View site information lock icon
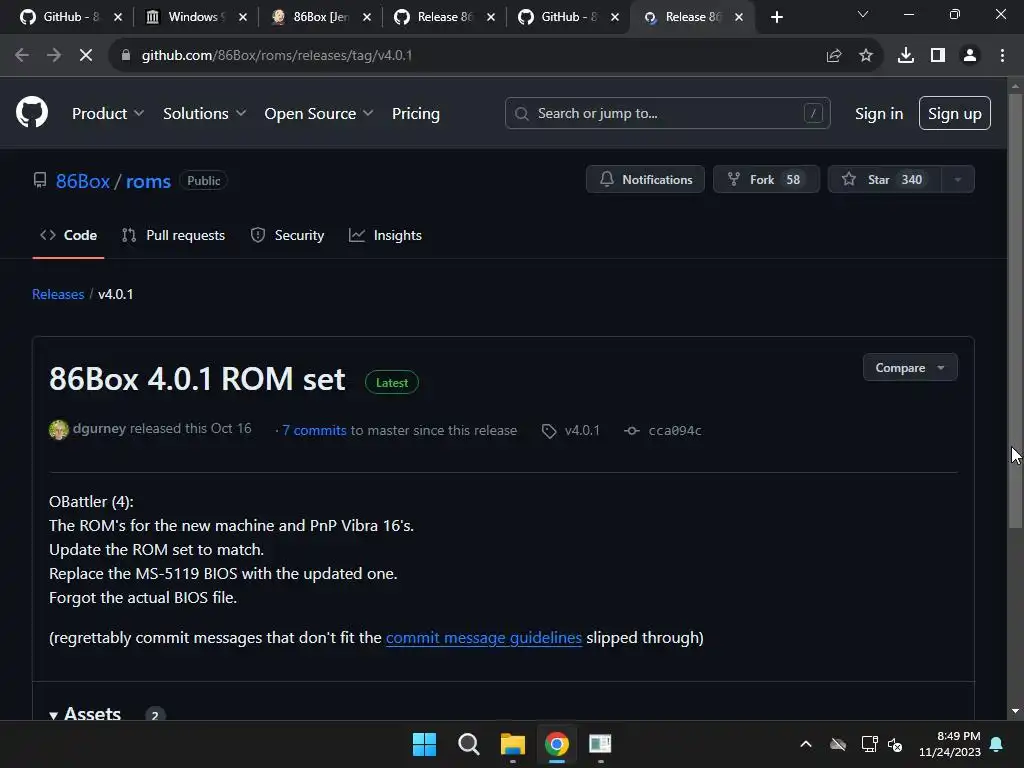1024x768 pixels. pyautogui.click(x=126, y=56)
